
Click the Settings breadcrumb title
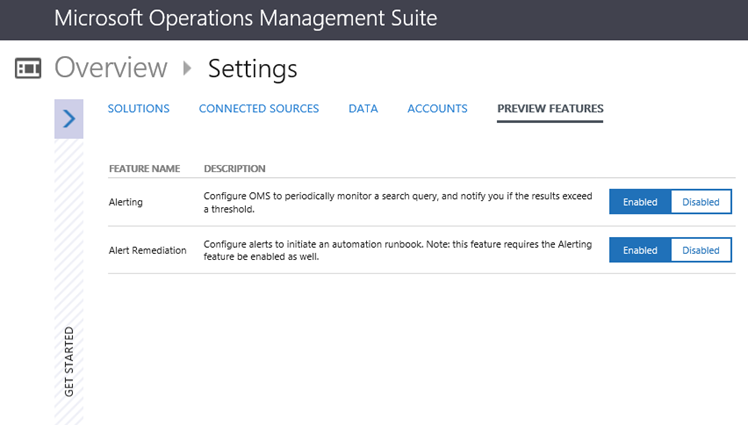(x=252, y=69)
